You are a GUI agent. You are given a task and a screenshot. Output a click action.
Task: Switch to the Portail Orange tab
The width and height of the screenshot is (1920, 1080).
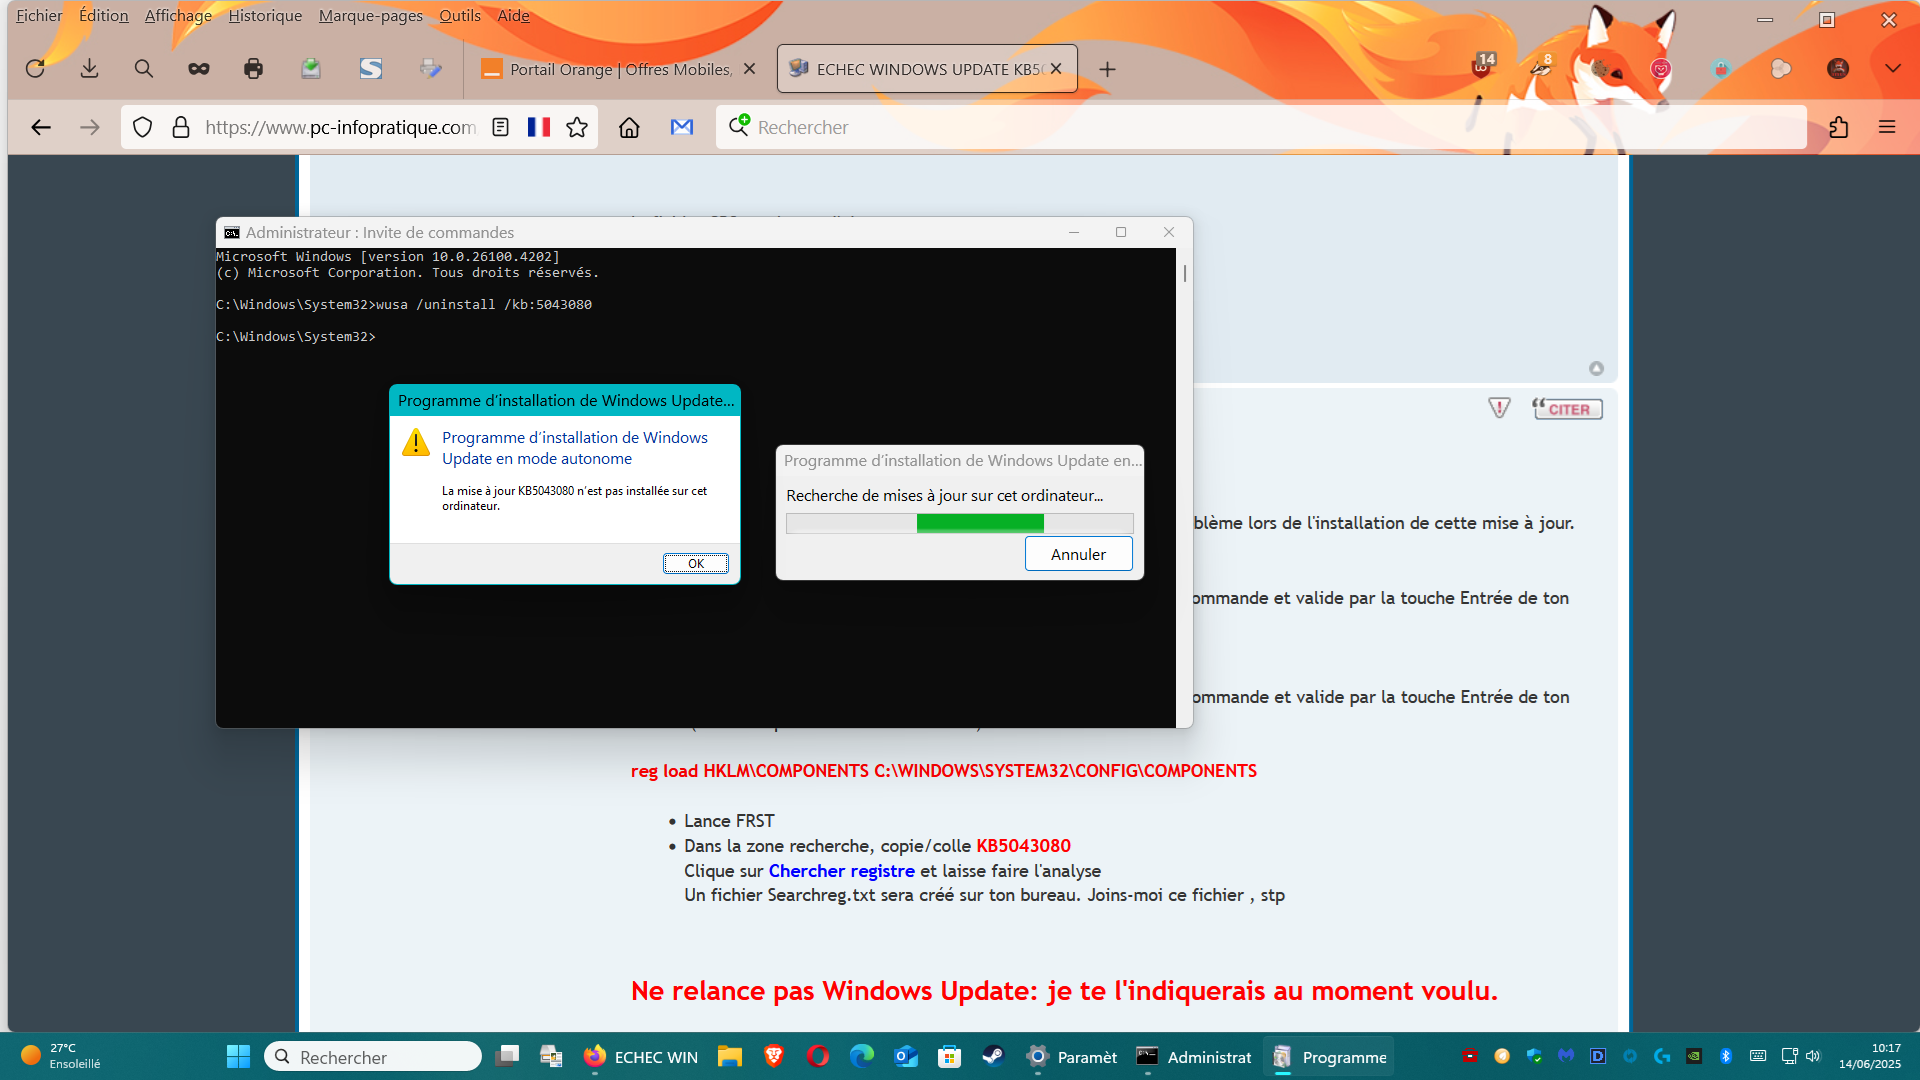(618, 69)
